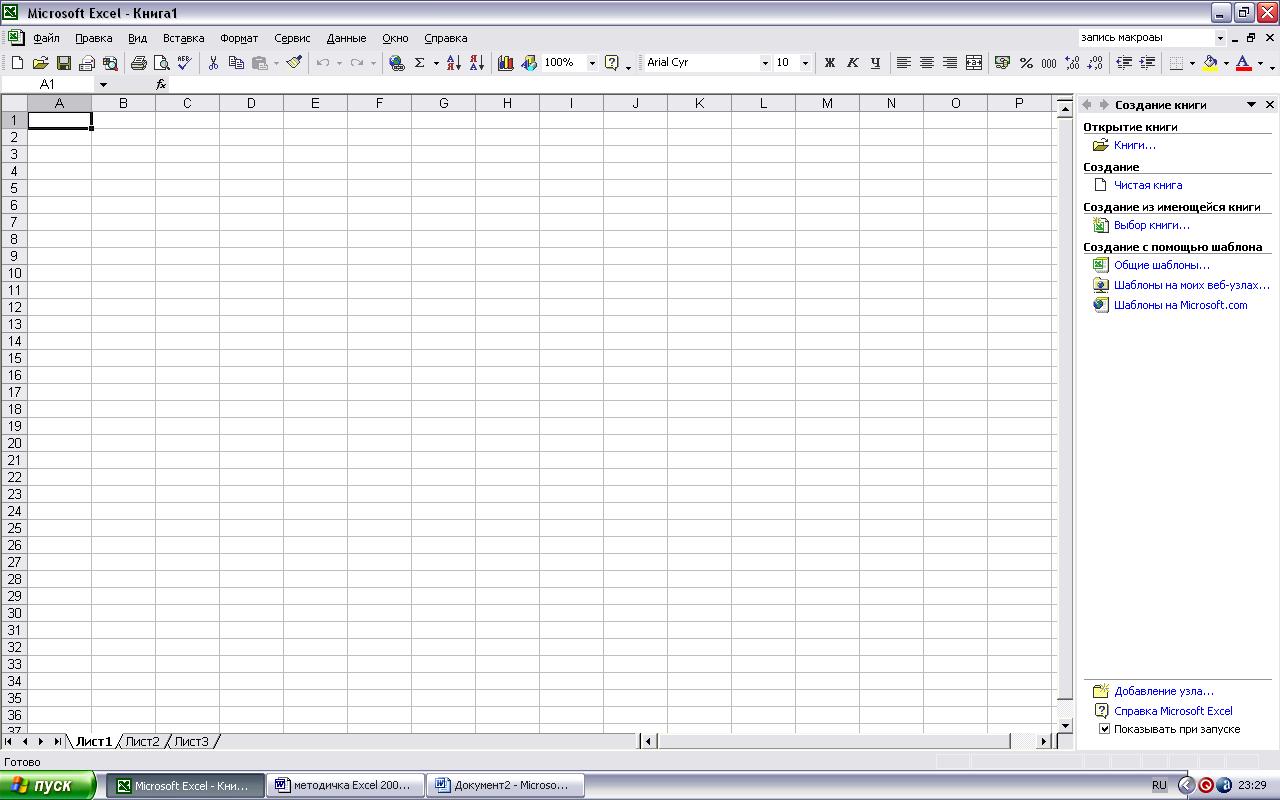Open Print Preview from the toolbar

point(162,62)
